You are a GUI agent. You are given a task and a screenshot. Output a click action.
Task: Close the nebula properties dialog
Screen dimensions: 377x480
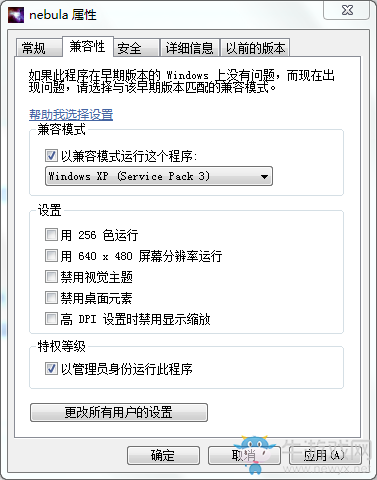pyautogui.click(x=347, y=10)
